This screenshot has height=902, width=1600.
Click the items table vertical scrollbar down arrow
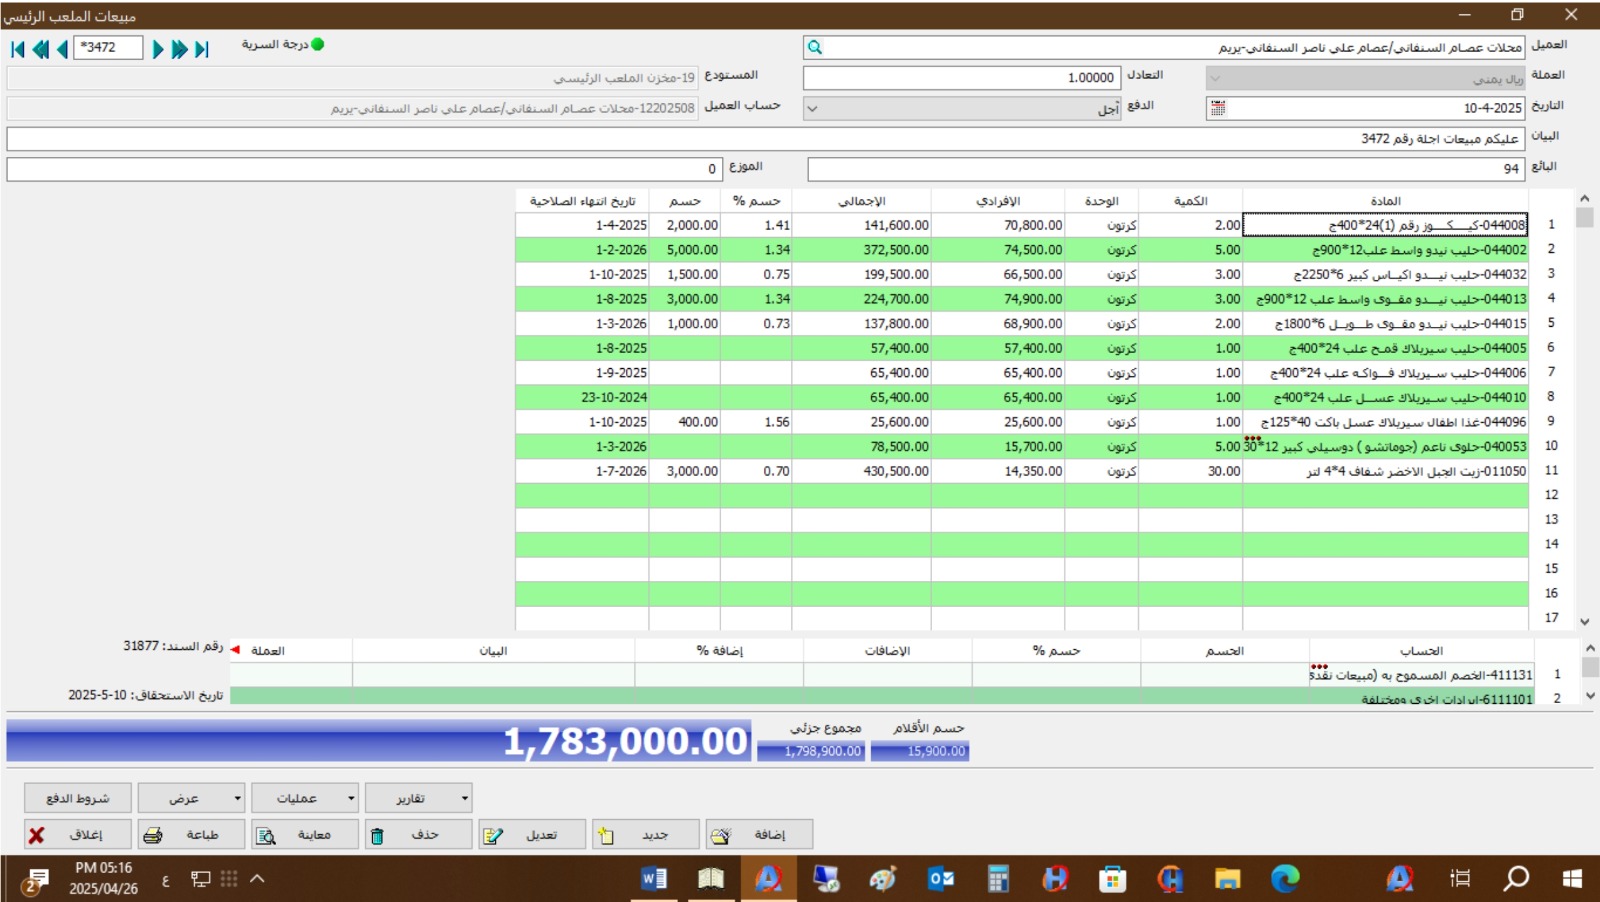[x=1584, y=621]
